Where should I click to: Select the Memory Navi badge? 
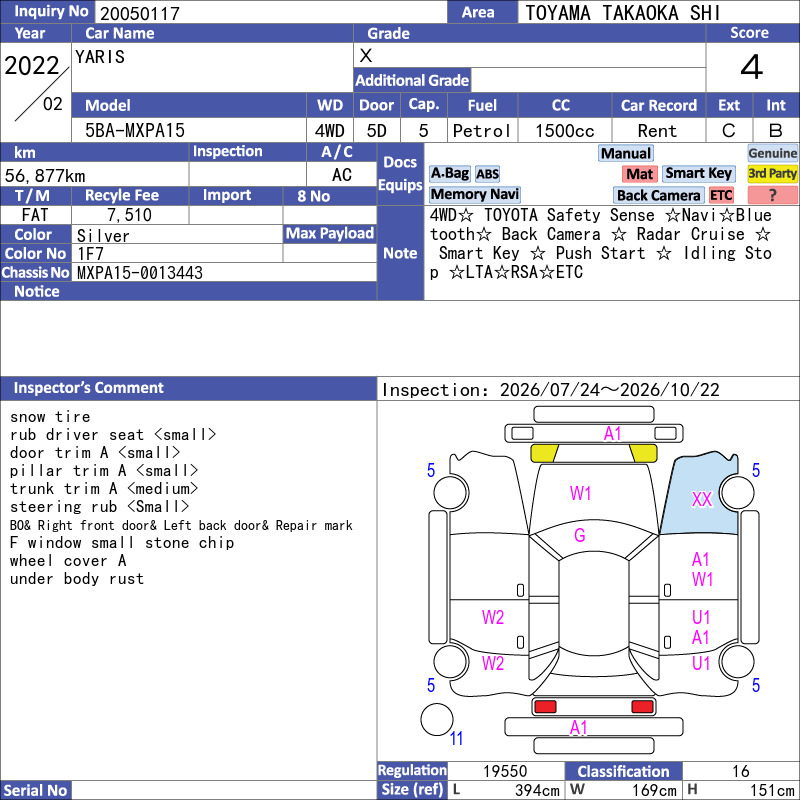(x=474, y=194)
